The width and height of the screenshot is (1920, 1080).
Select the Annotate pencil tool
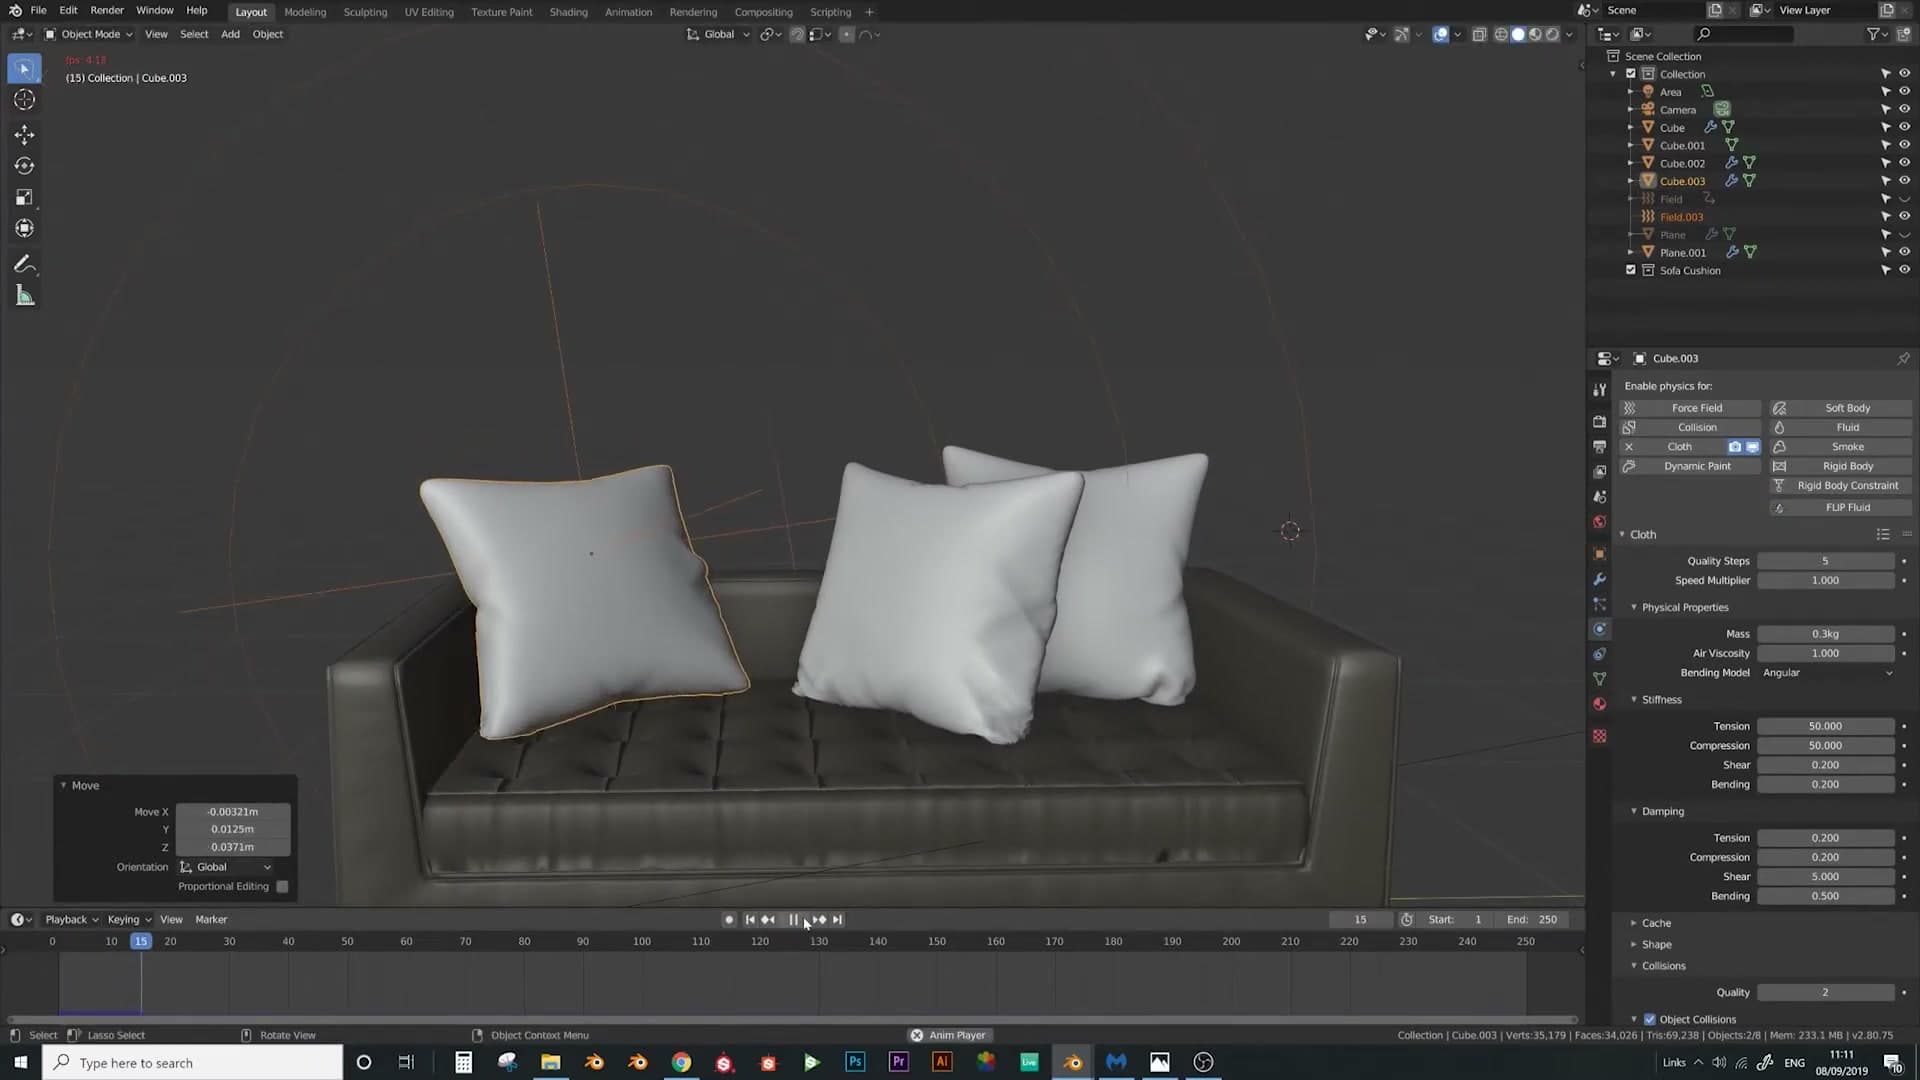pos(25,265)
